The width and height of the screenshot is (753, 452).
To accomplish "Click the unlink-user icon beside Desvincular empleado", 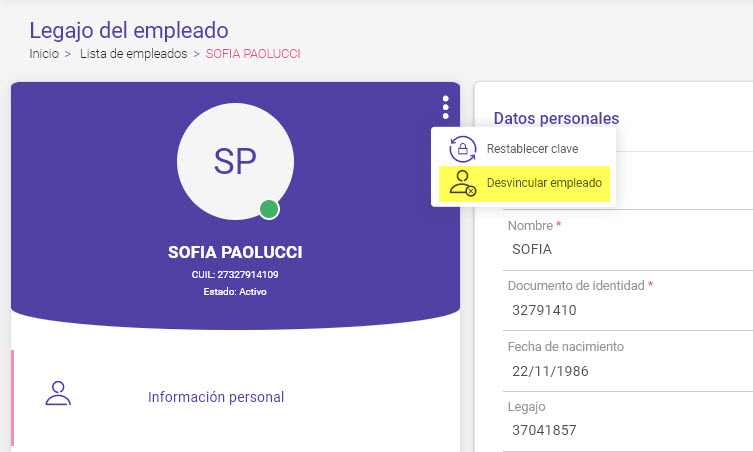I will tap(462, 183).
